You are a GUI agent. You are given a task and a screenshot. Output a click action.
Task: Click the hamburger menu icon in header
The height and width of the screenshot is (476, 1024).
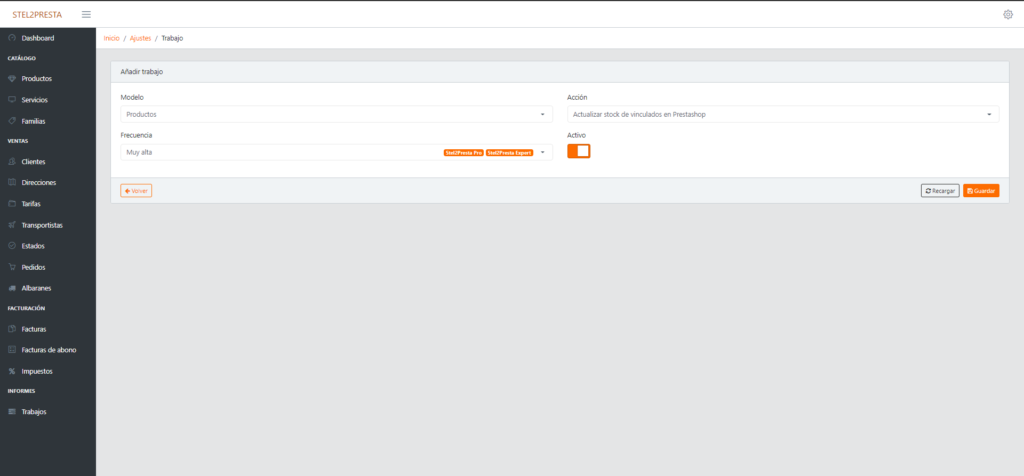pyautogui.click(x=86, y=14)
